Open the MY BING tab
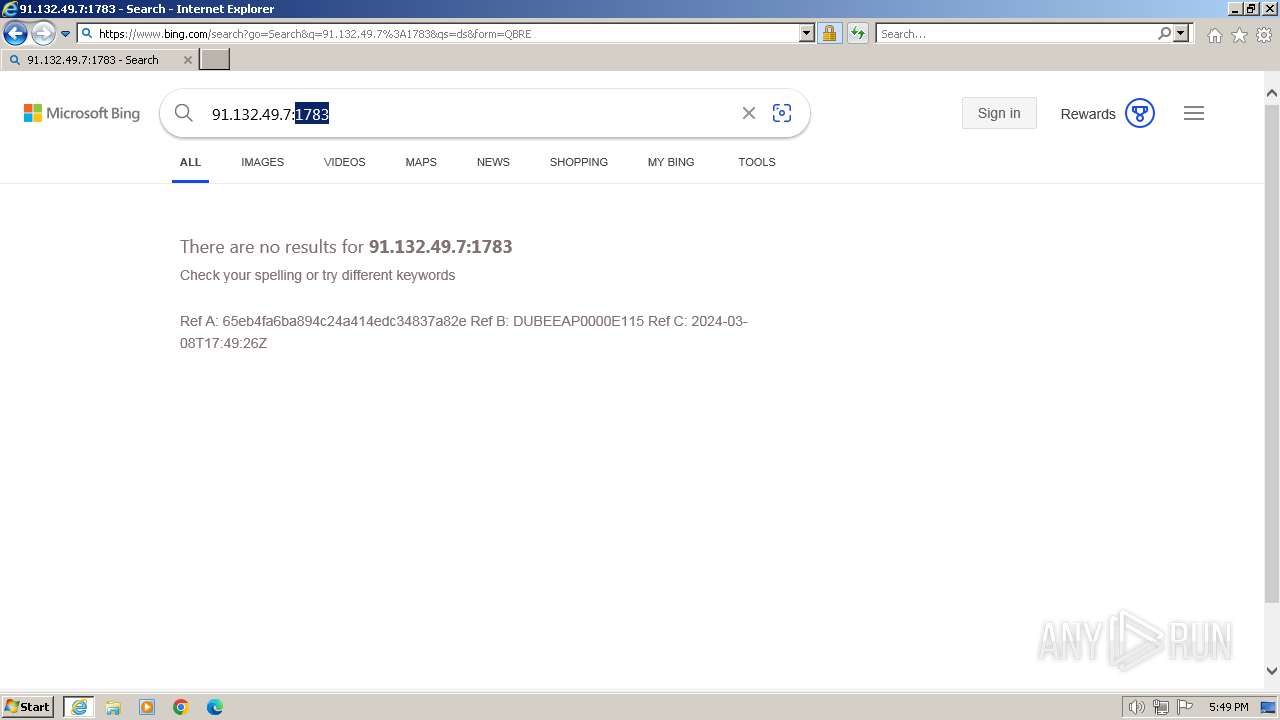The width and height of the screenshot is (1280, 720). 671,162
